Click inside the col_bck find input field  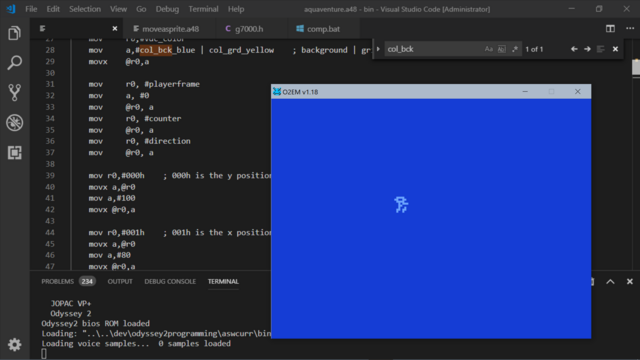coord(433,49)
